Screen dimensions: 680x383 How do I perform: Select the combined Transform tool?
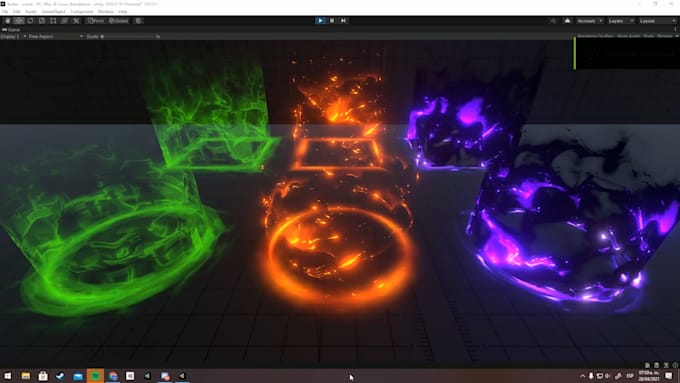64,21
